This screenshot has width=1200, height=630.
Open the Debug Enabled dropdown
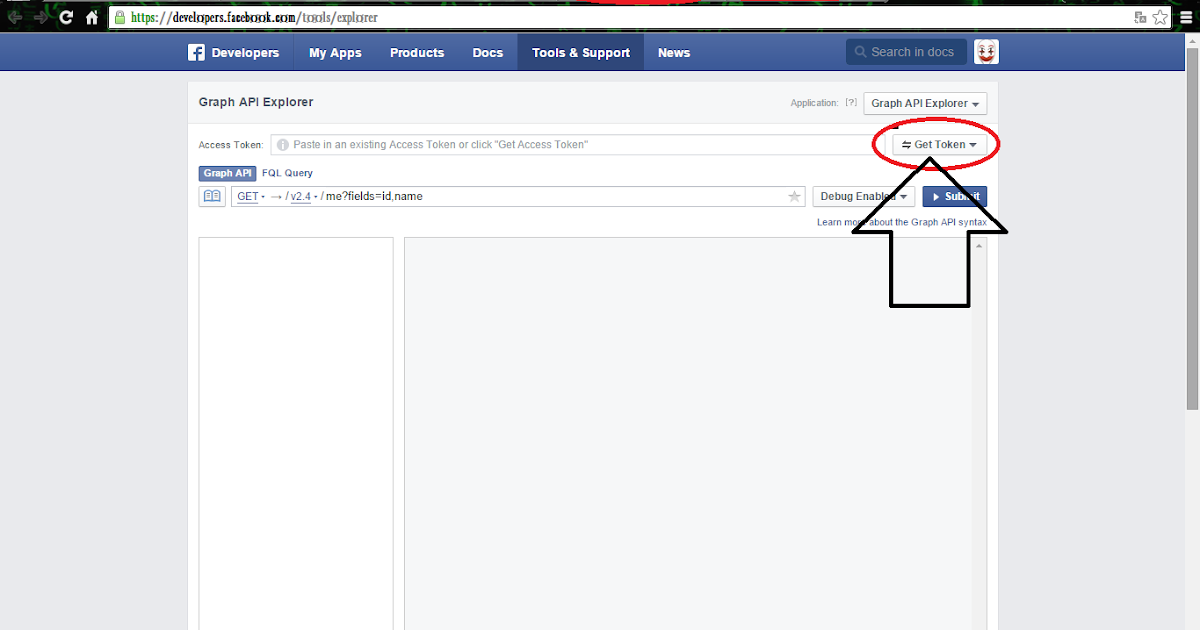pyautogui.click(x=864, y=196)
